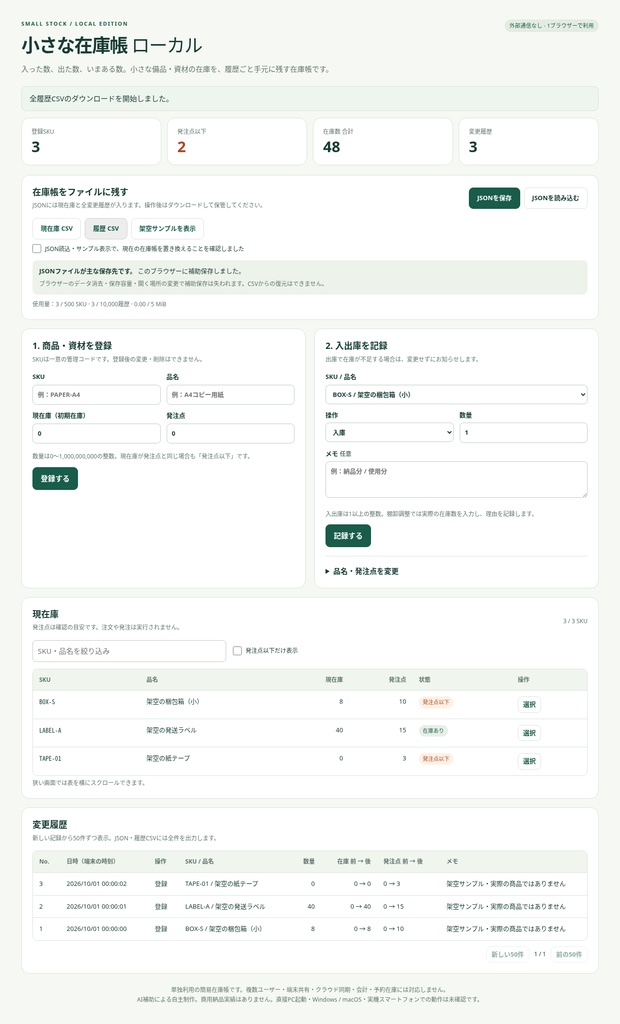This screenshot has width=620, height=1024.
Task: Click the 発注点 input in registration form
Action: click(230, 433)
